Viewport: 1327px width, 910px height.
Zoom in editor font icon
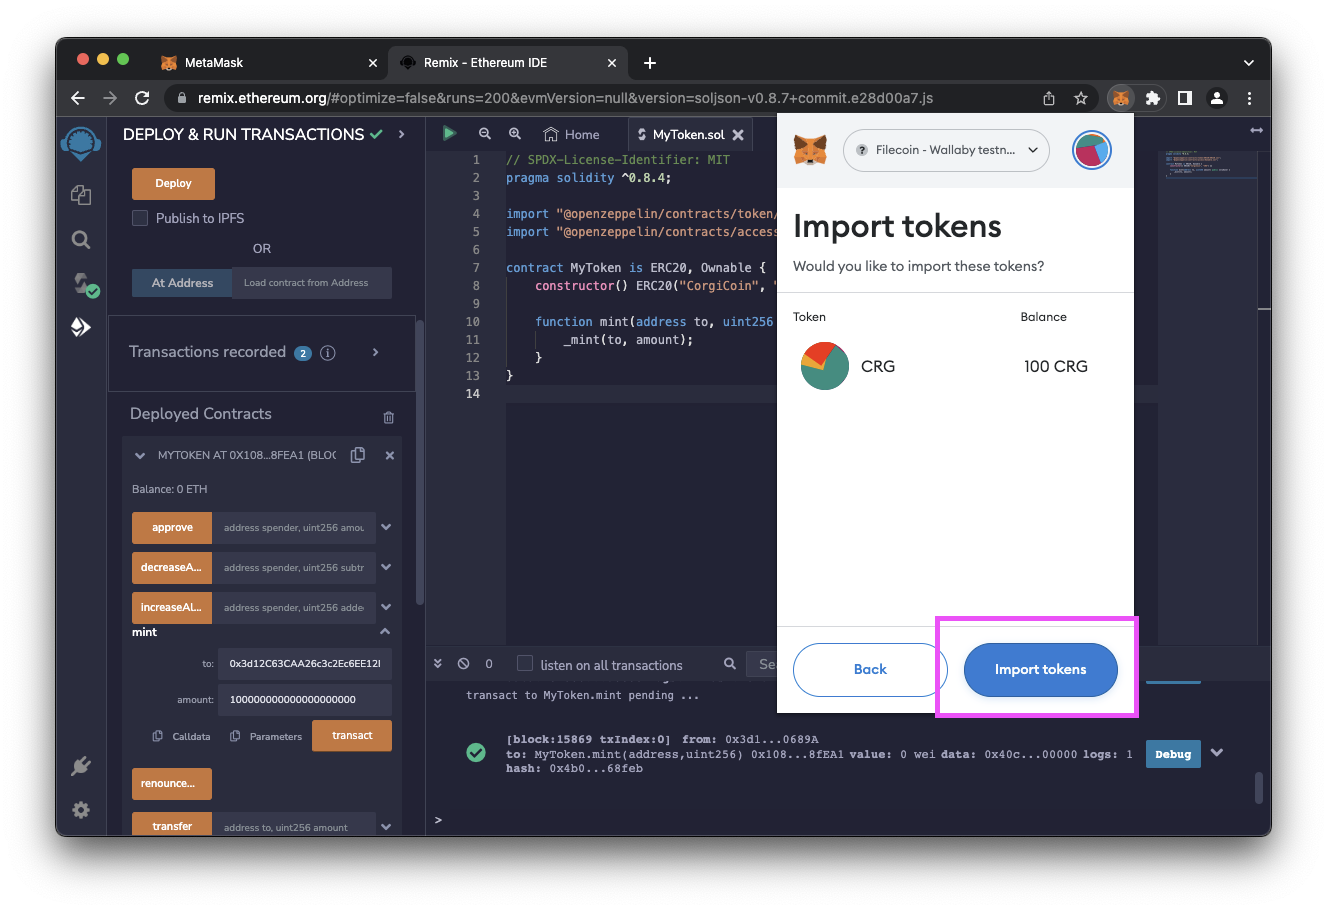pyautogui.click(x=515, y=134)
